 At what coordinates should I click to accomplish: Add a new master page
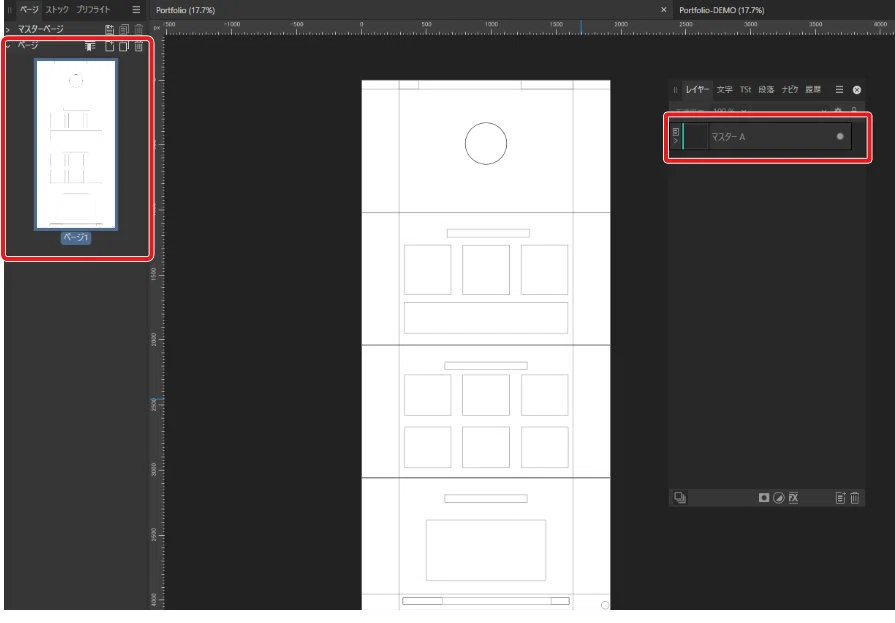[x=109, y=29]
